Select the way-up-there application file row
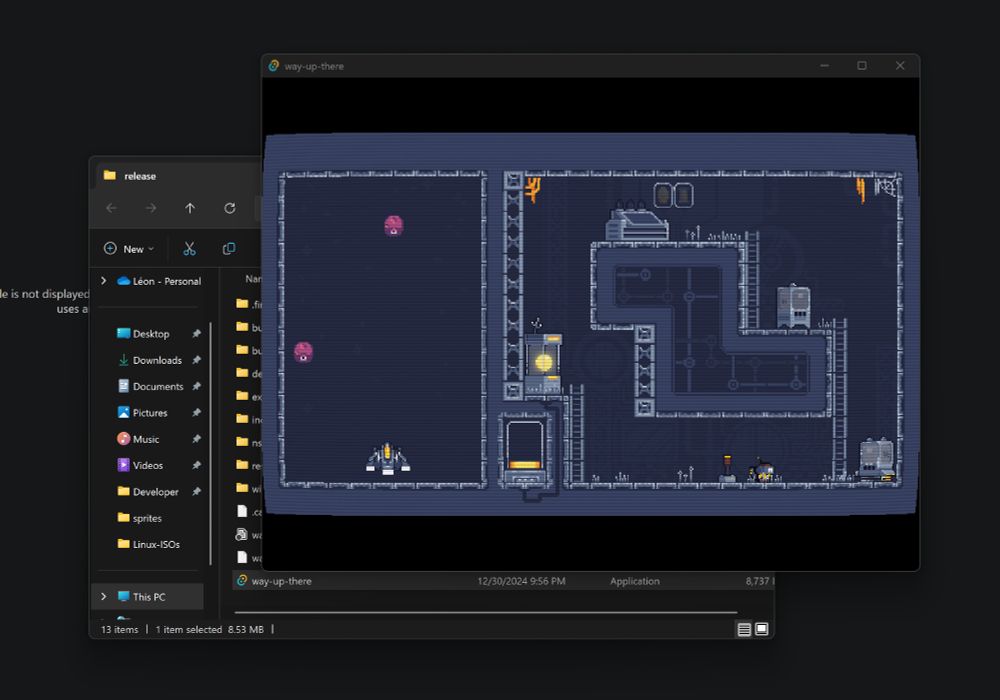The width and height of the screenshot is (1000, 700). 504,581
